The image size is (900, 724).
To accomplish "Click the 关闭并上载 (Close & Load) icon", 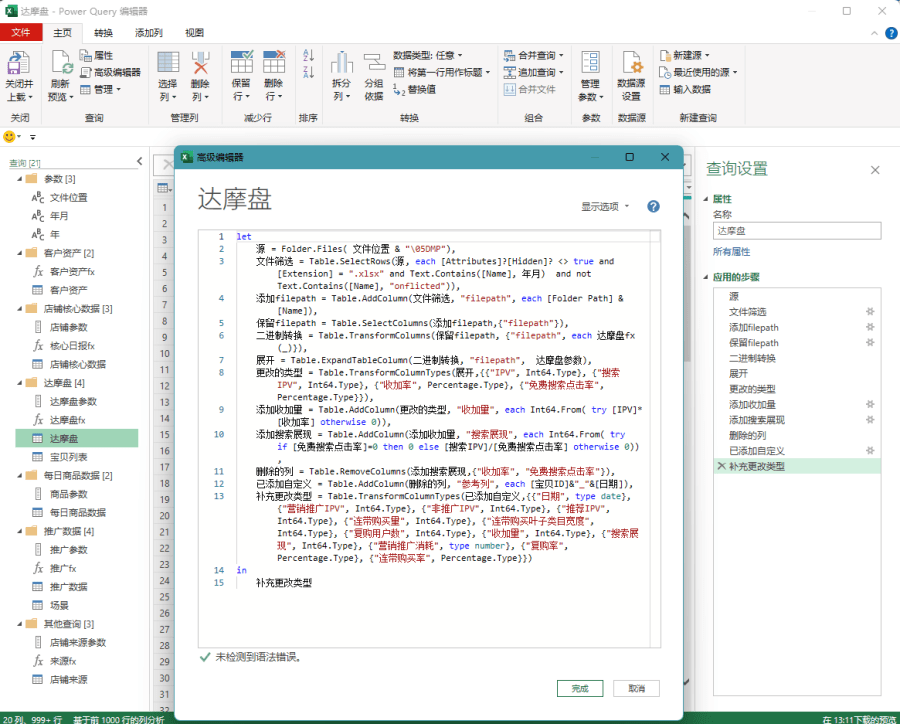I will coord(19,65).
